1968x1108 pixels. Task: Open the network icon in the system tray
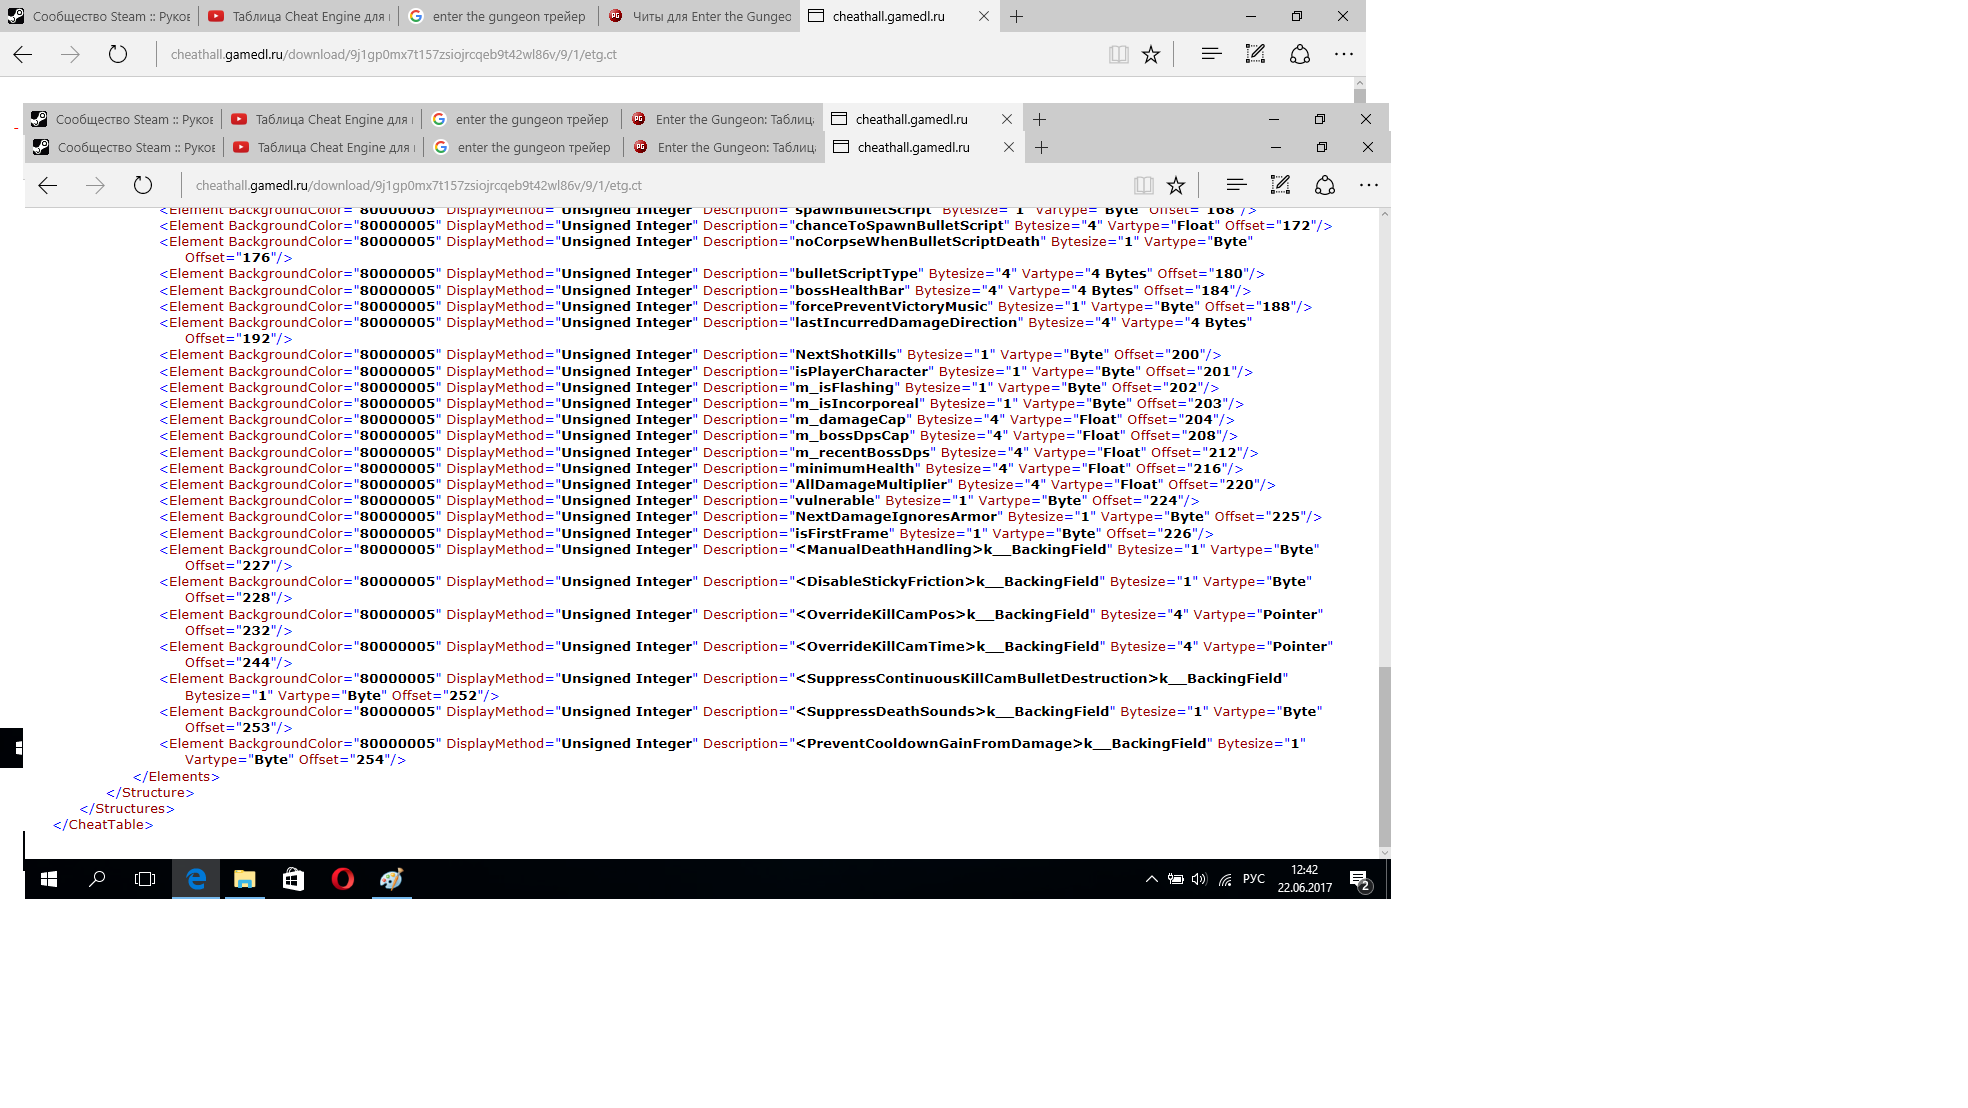1225,879
